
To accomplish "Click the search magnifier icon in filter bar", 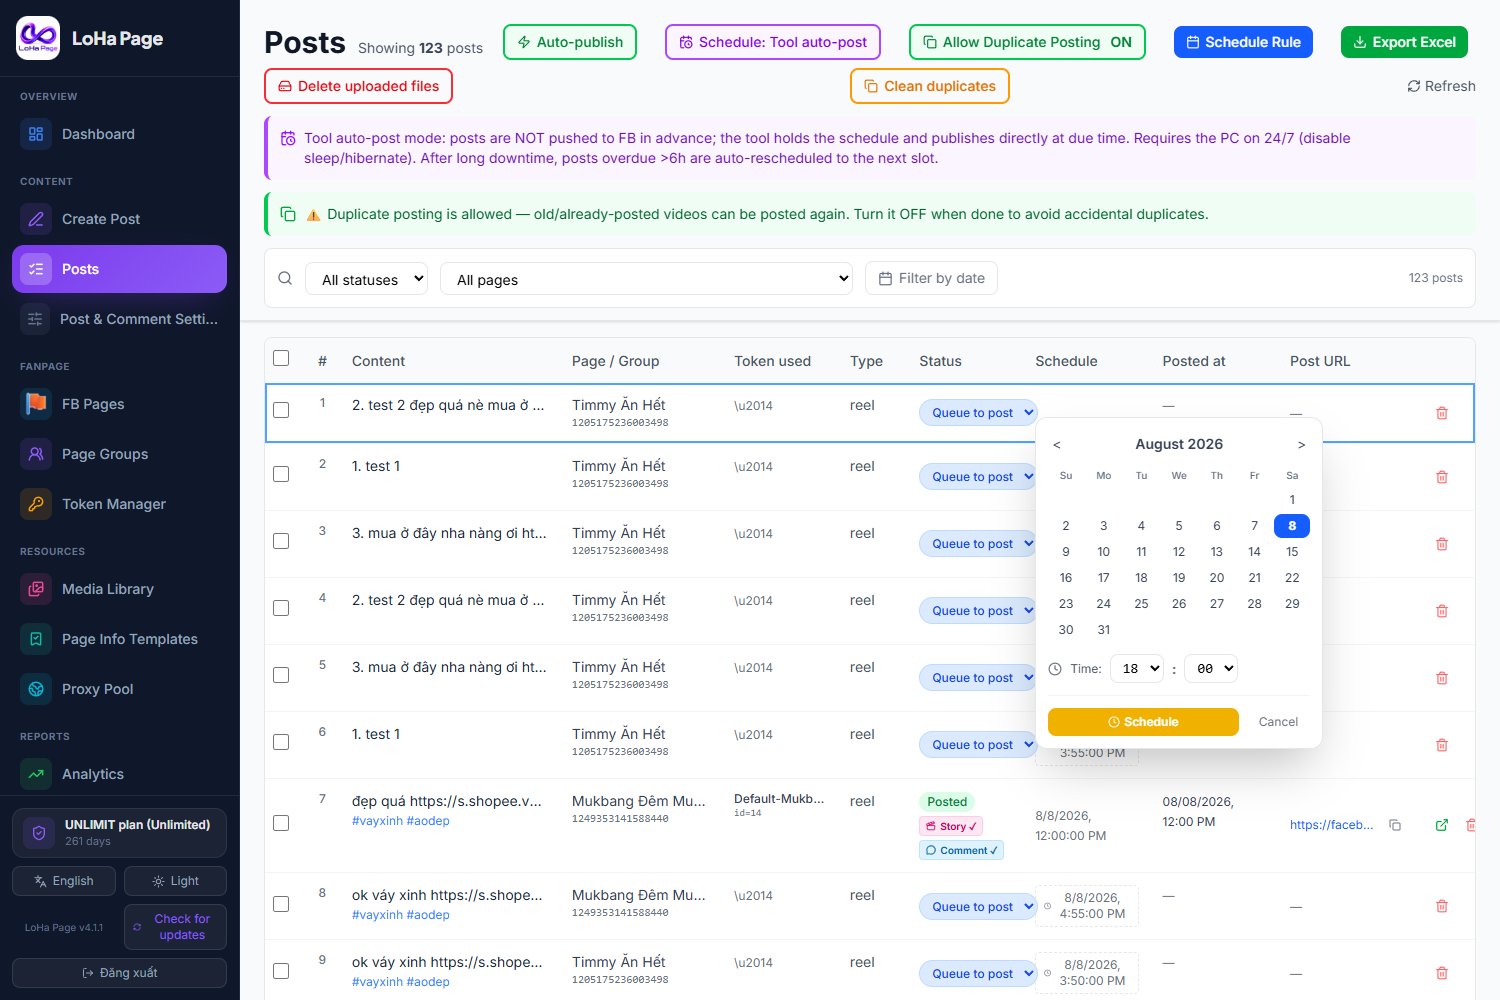I will (x=285, y=278).
